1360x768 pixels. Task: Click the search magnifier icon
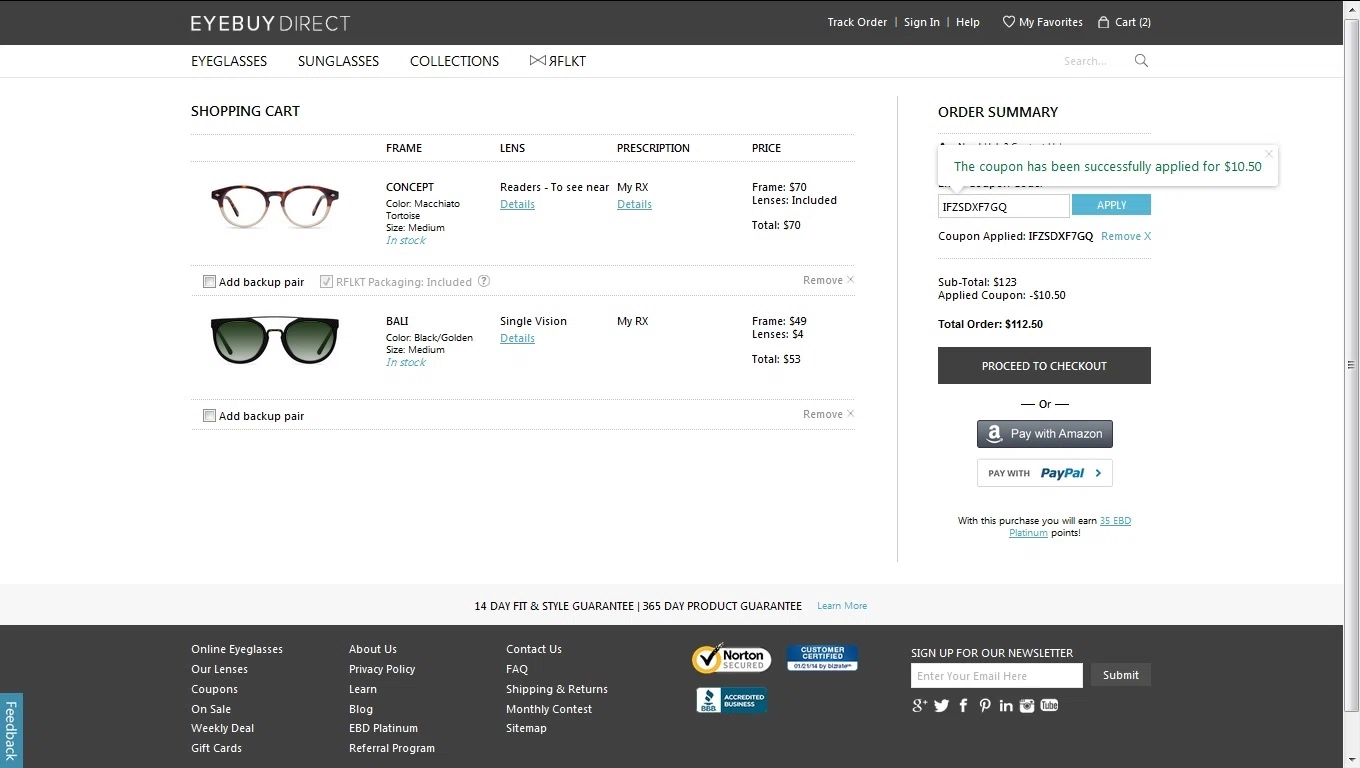pyautogui.click(x=1141, y=61)
